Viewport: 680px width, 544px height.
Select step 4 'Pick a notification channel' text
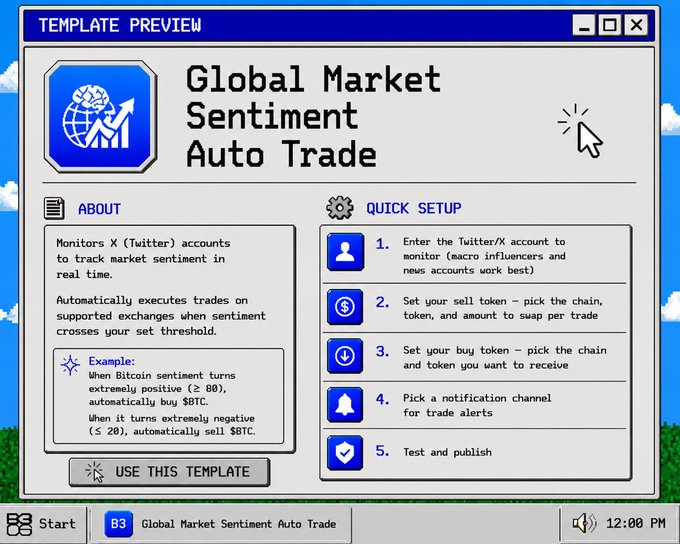[477, 405]
